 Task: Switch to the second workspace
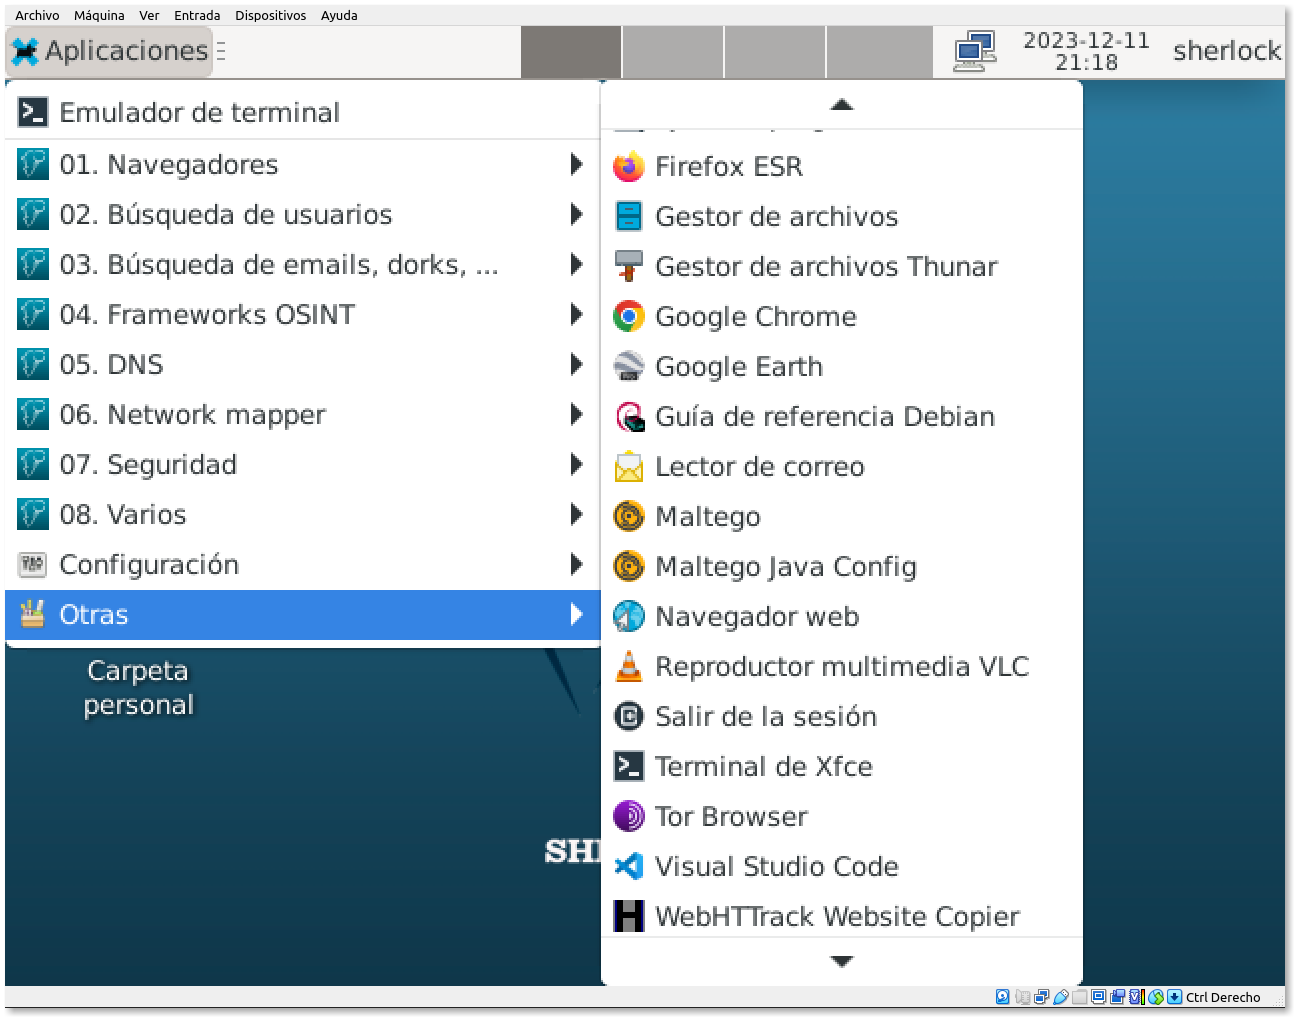click(673, 52)
